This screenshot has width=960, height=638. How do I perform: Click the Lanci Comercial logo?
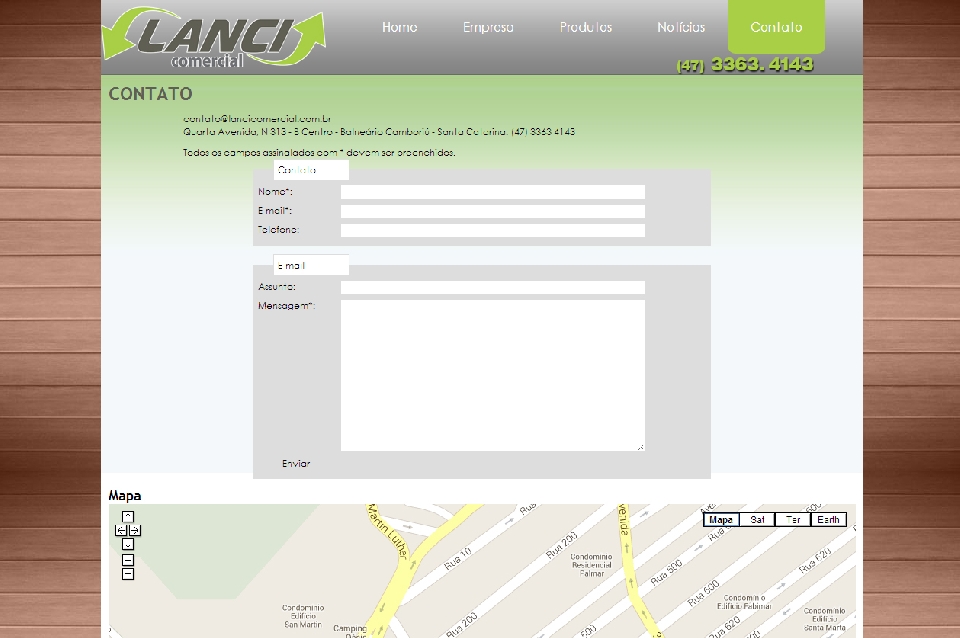(x=214, y=38)
